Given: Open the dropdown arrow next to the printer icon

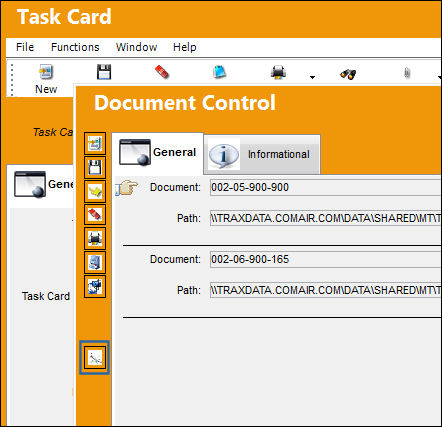Looking at the screenshot, I should tap(312, 77).
